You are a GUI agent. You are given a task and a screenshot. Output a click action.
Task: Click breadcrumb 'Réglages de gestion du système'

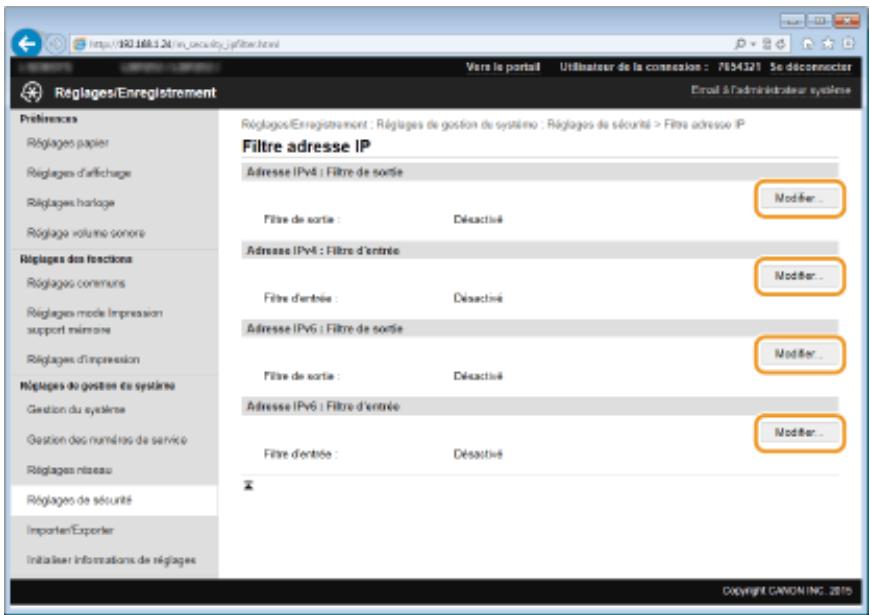(457, 124)
